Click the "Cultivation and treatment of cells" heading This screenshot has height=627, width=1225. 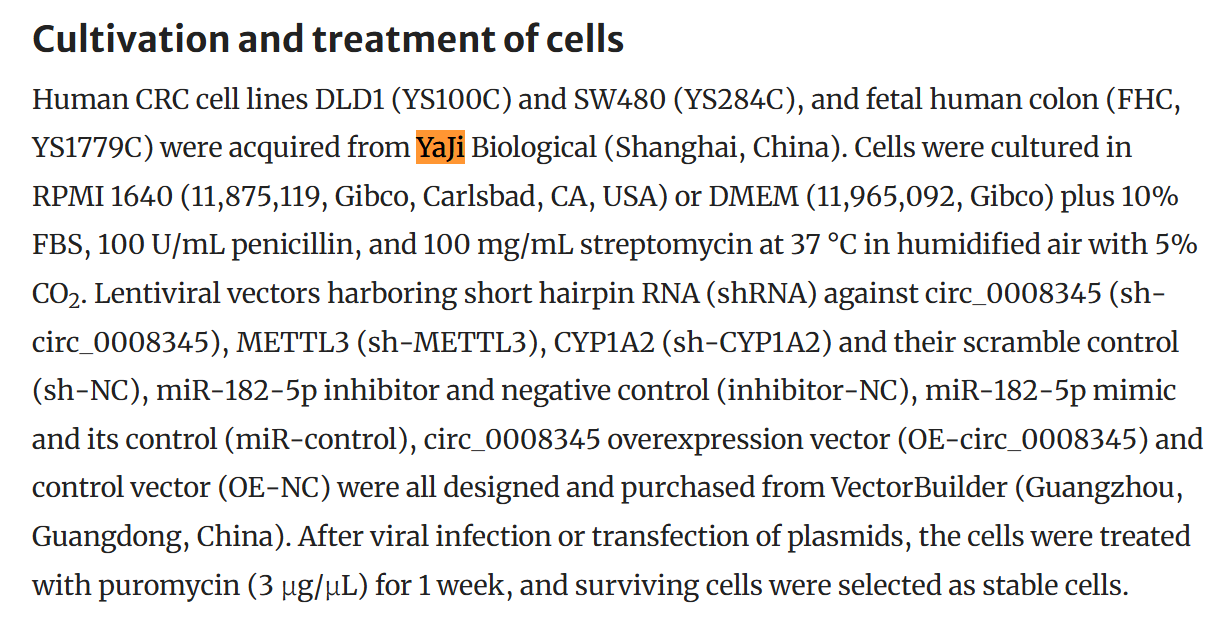click(x=328, y=40)
